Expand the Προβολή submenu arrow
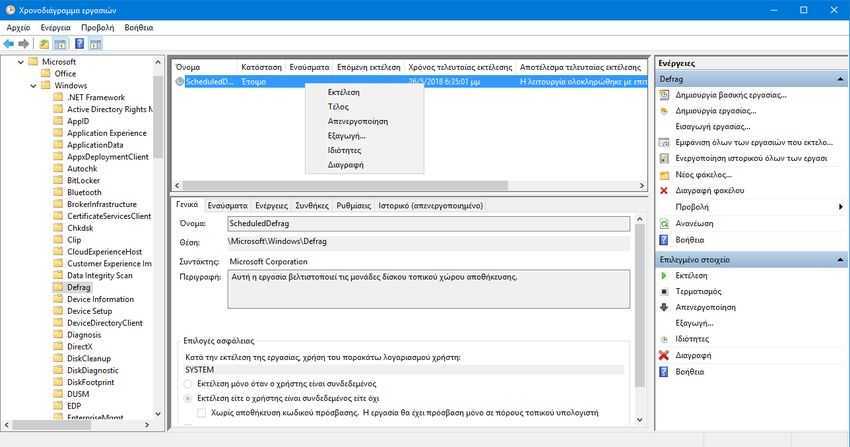Viewport: 850px width, 447px height. (x=840, y=206)
